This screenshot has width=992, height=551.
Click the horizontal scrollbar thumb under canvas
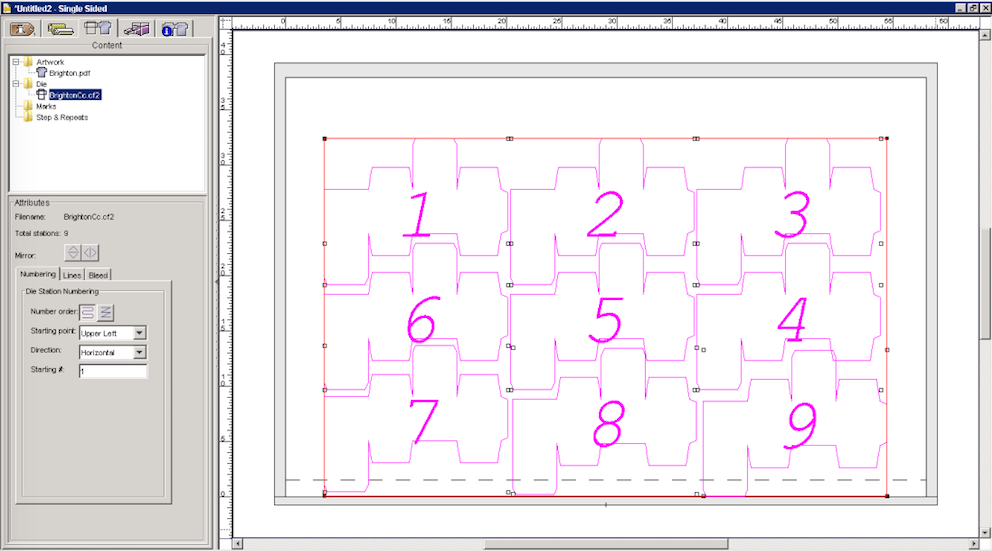(605, 544)
